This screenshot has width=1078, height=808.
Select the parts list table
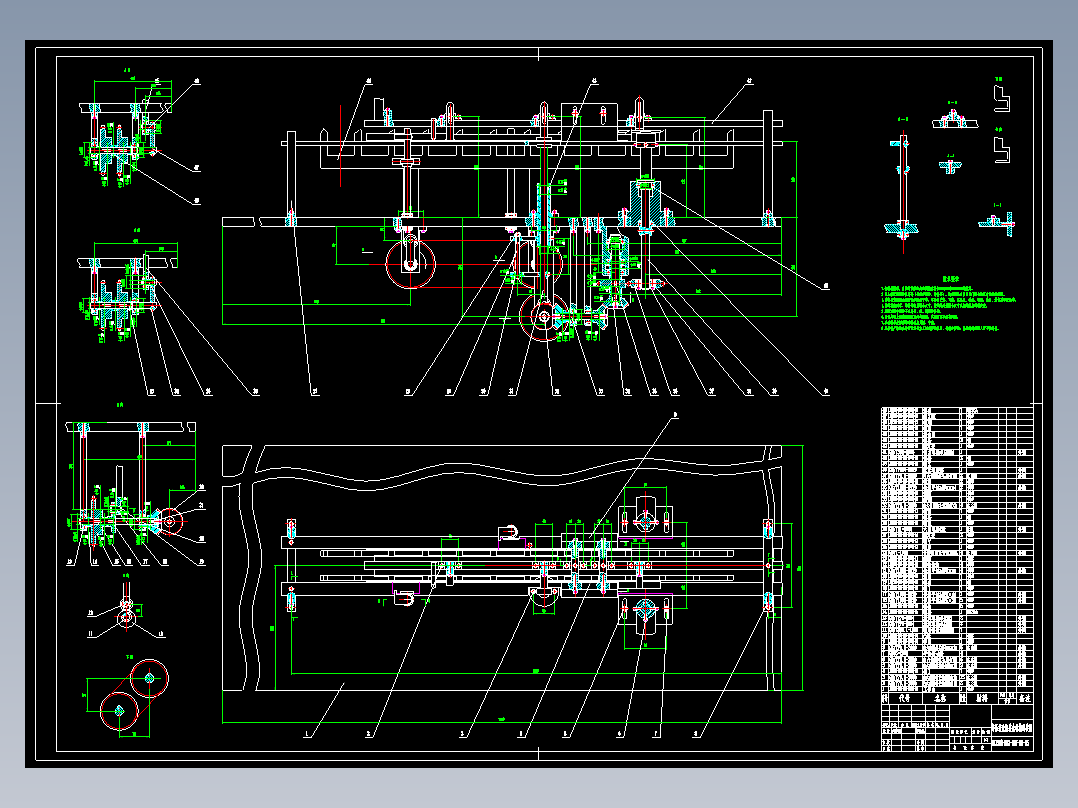tap(957, 554)
